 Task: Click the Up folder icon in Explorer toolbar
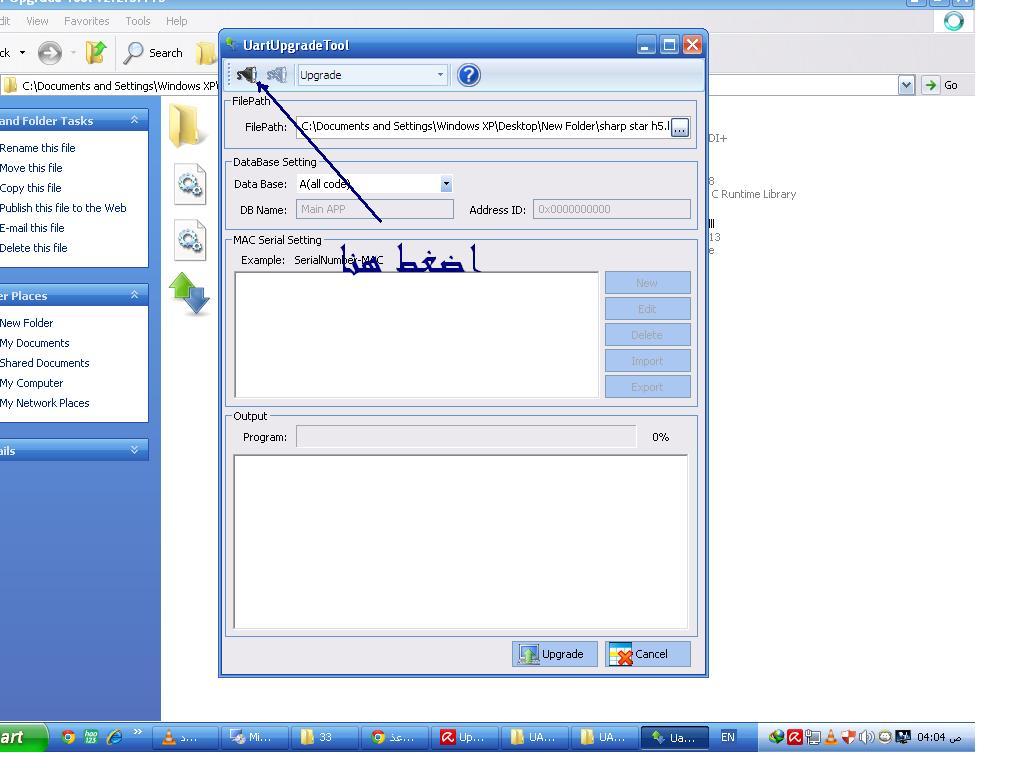pyautogui.click(x=96, y=53)
